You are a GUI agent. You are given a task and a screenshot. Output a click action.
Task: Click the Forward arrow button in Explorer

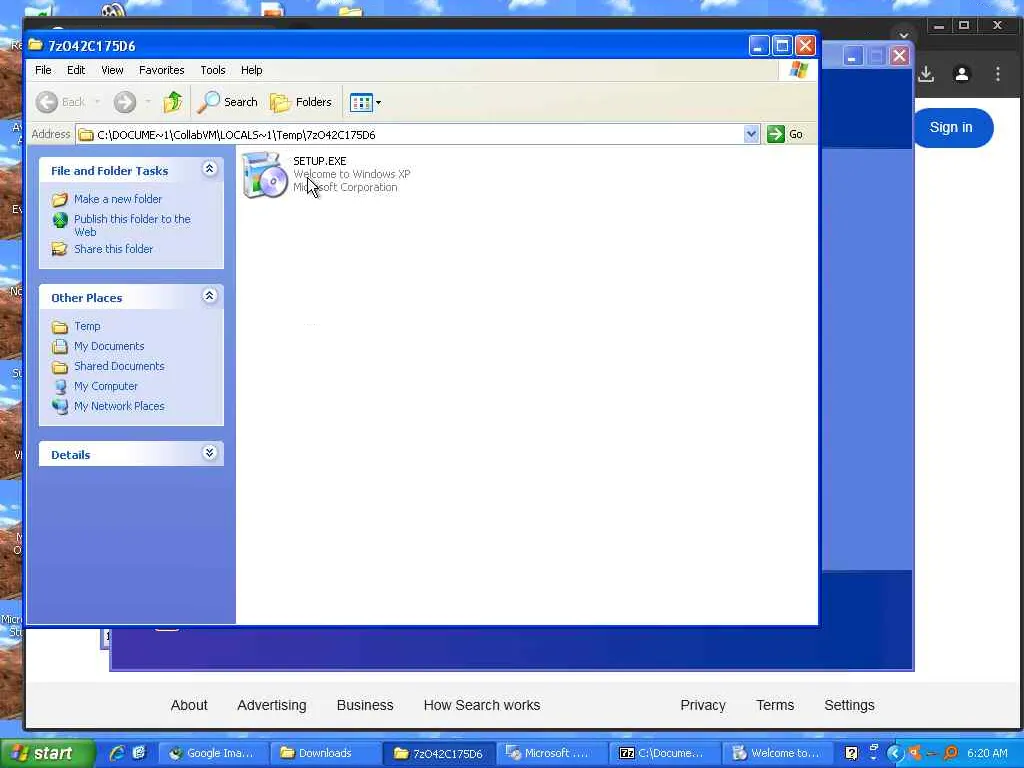click(x=125, y=102)
